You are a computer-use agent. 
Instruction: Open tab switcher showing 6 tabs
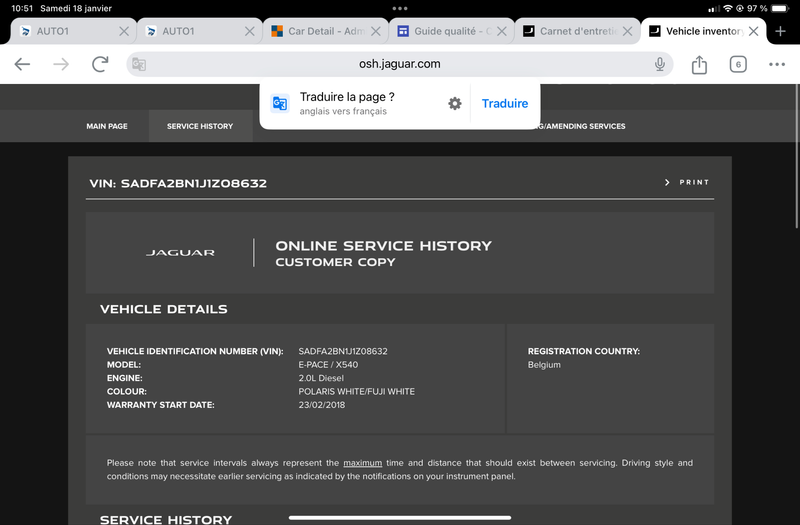tap(738, 64)
